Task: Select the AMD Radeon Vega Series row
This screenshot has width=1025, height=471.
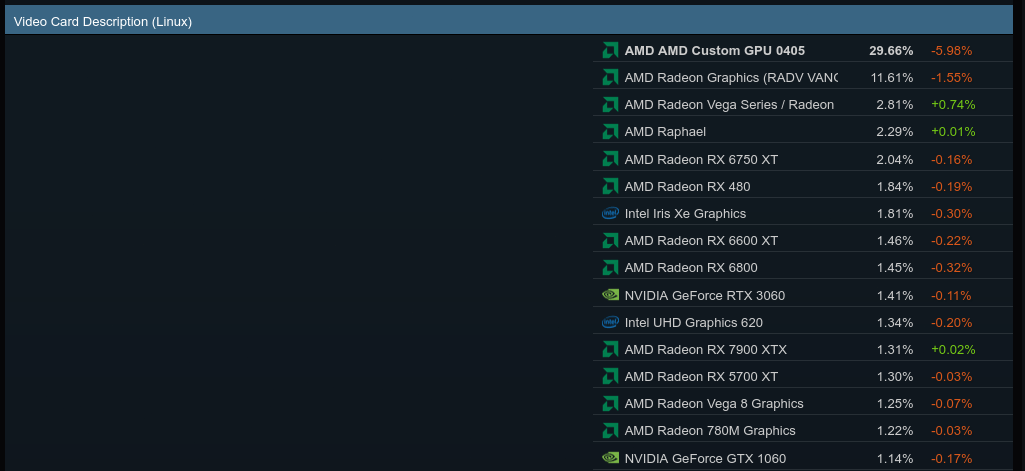Action: 729,104
